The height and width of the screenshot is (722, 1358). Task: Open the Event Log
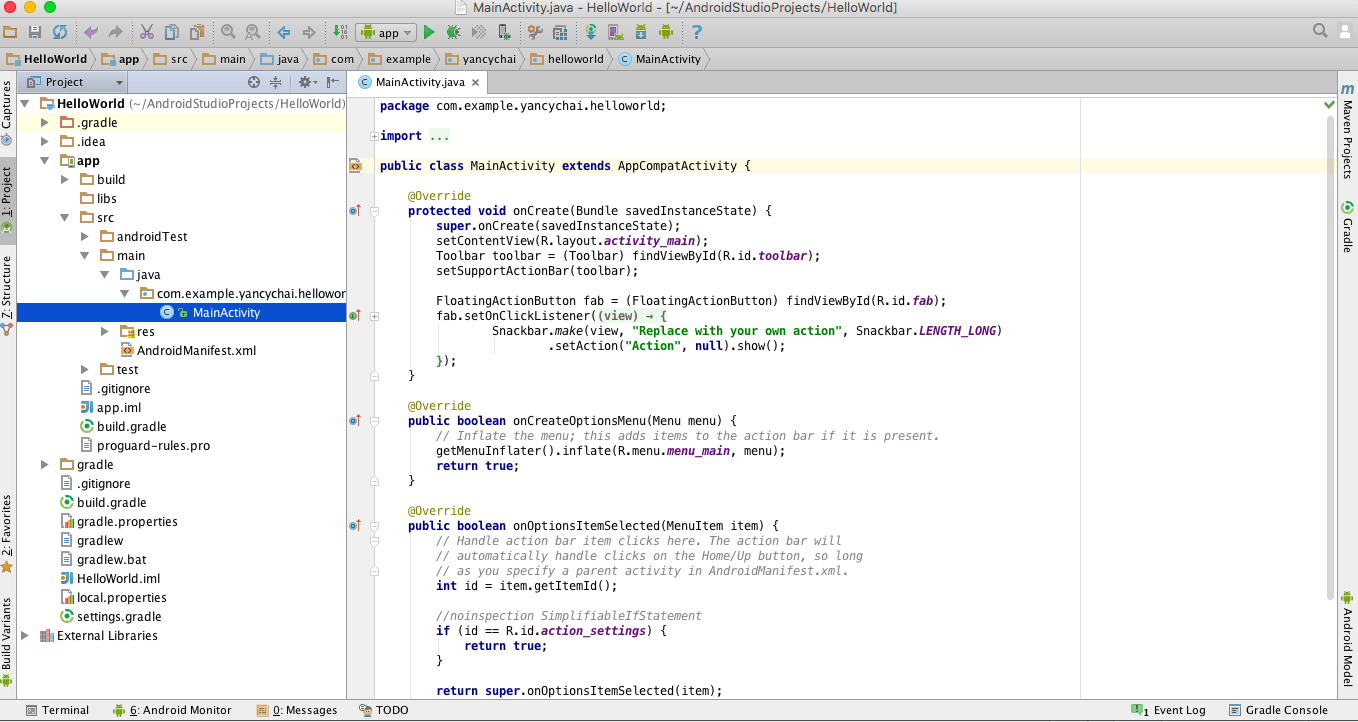pyautogui.click(x=1169, y=710)
